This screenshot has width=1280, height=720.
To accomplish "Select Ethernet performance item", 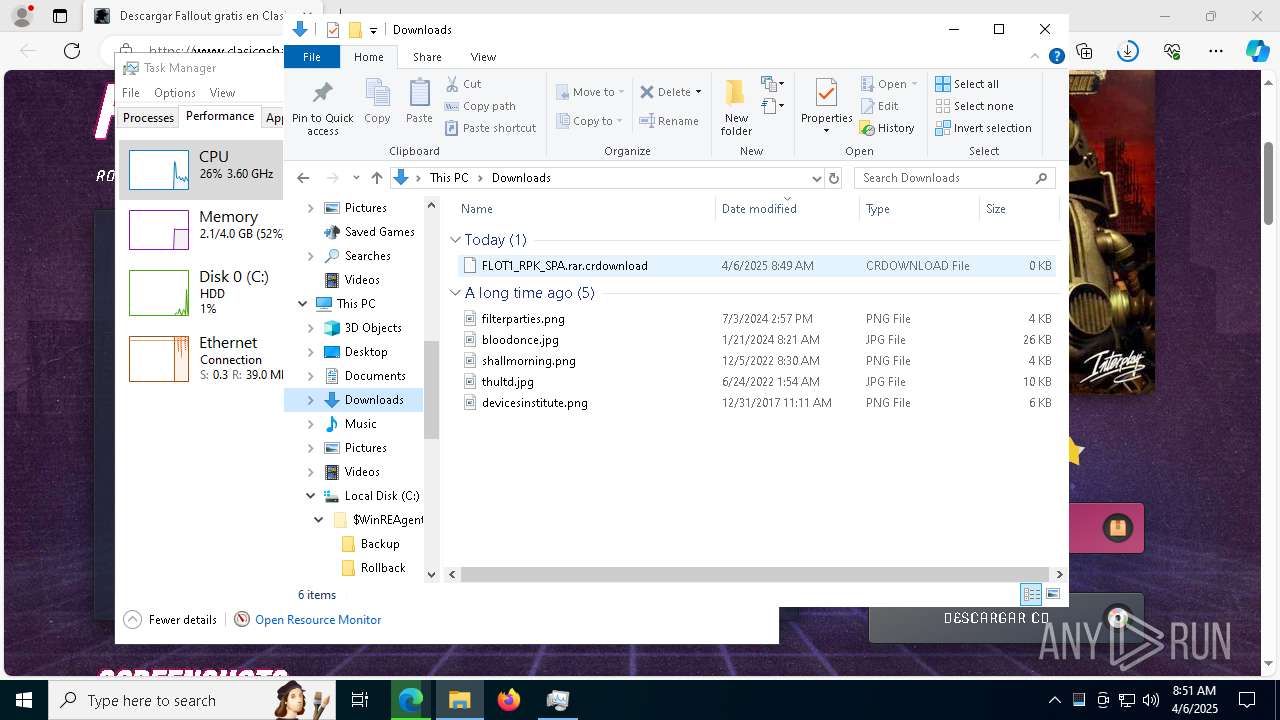I will pos(200,358).
